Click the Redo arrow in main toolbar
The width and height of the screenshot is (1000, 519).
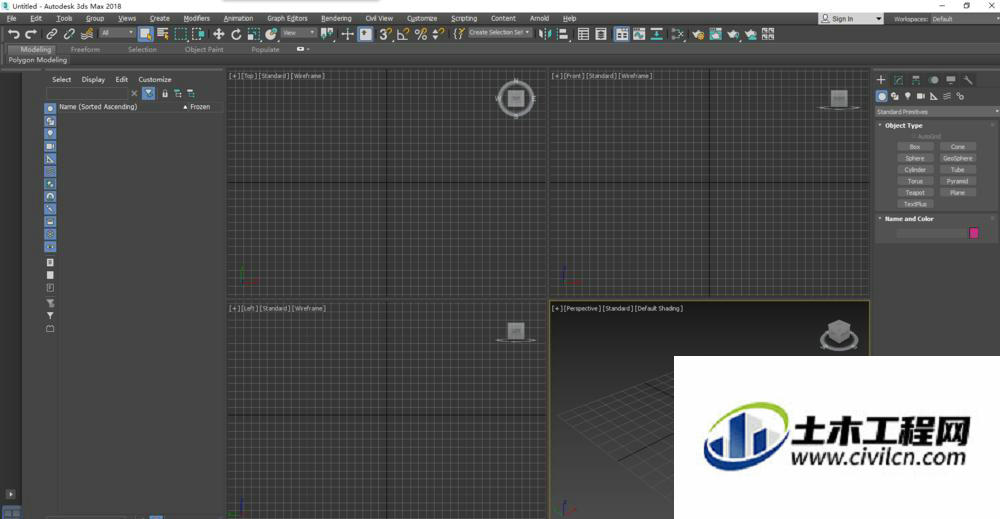pos(31,34)
